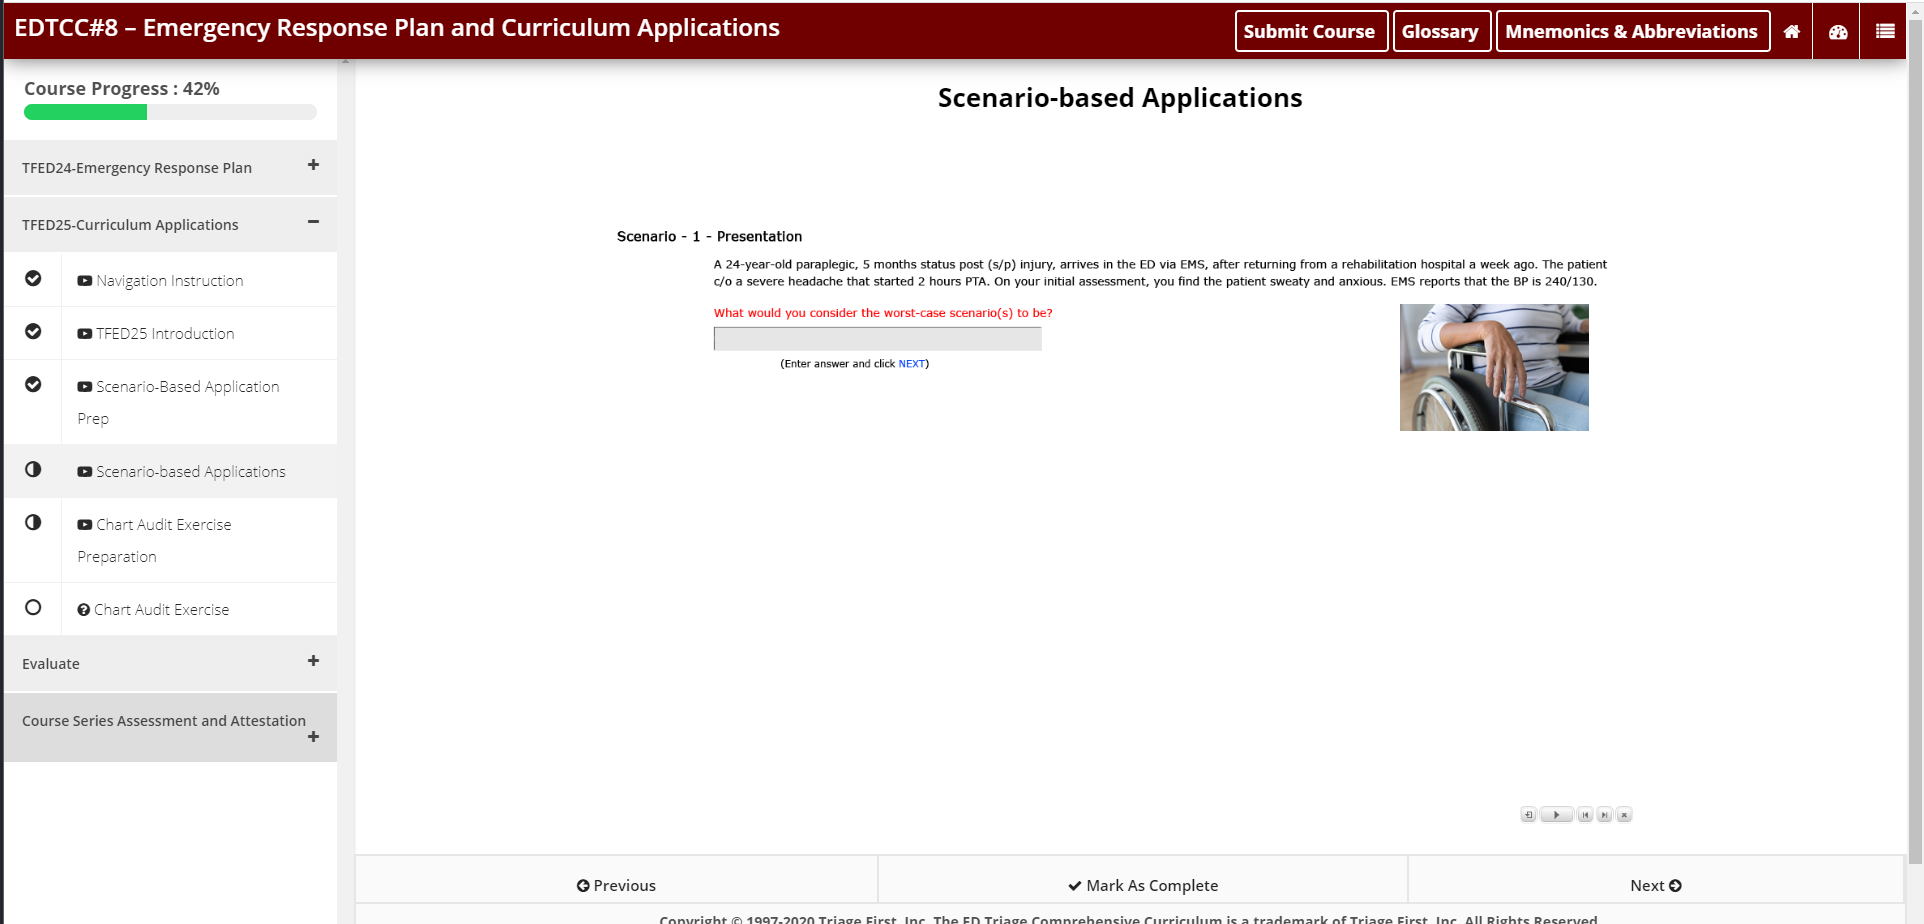The width and height of the screenshot is (1924, 924).
Task: Click the exit icon in the playback controls
Action: 1528,815
